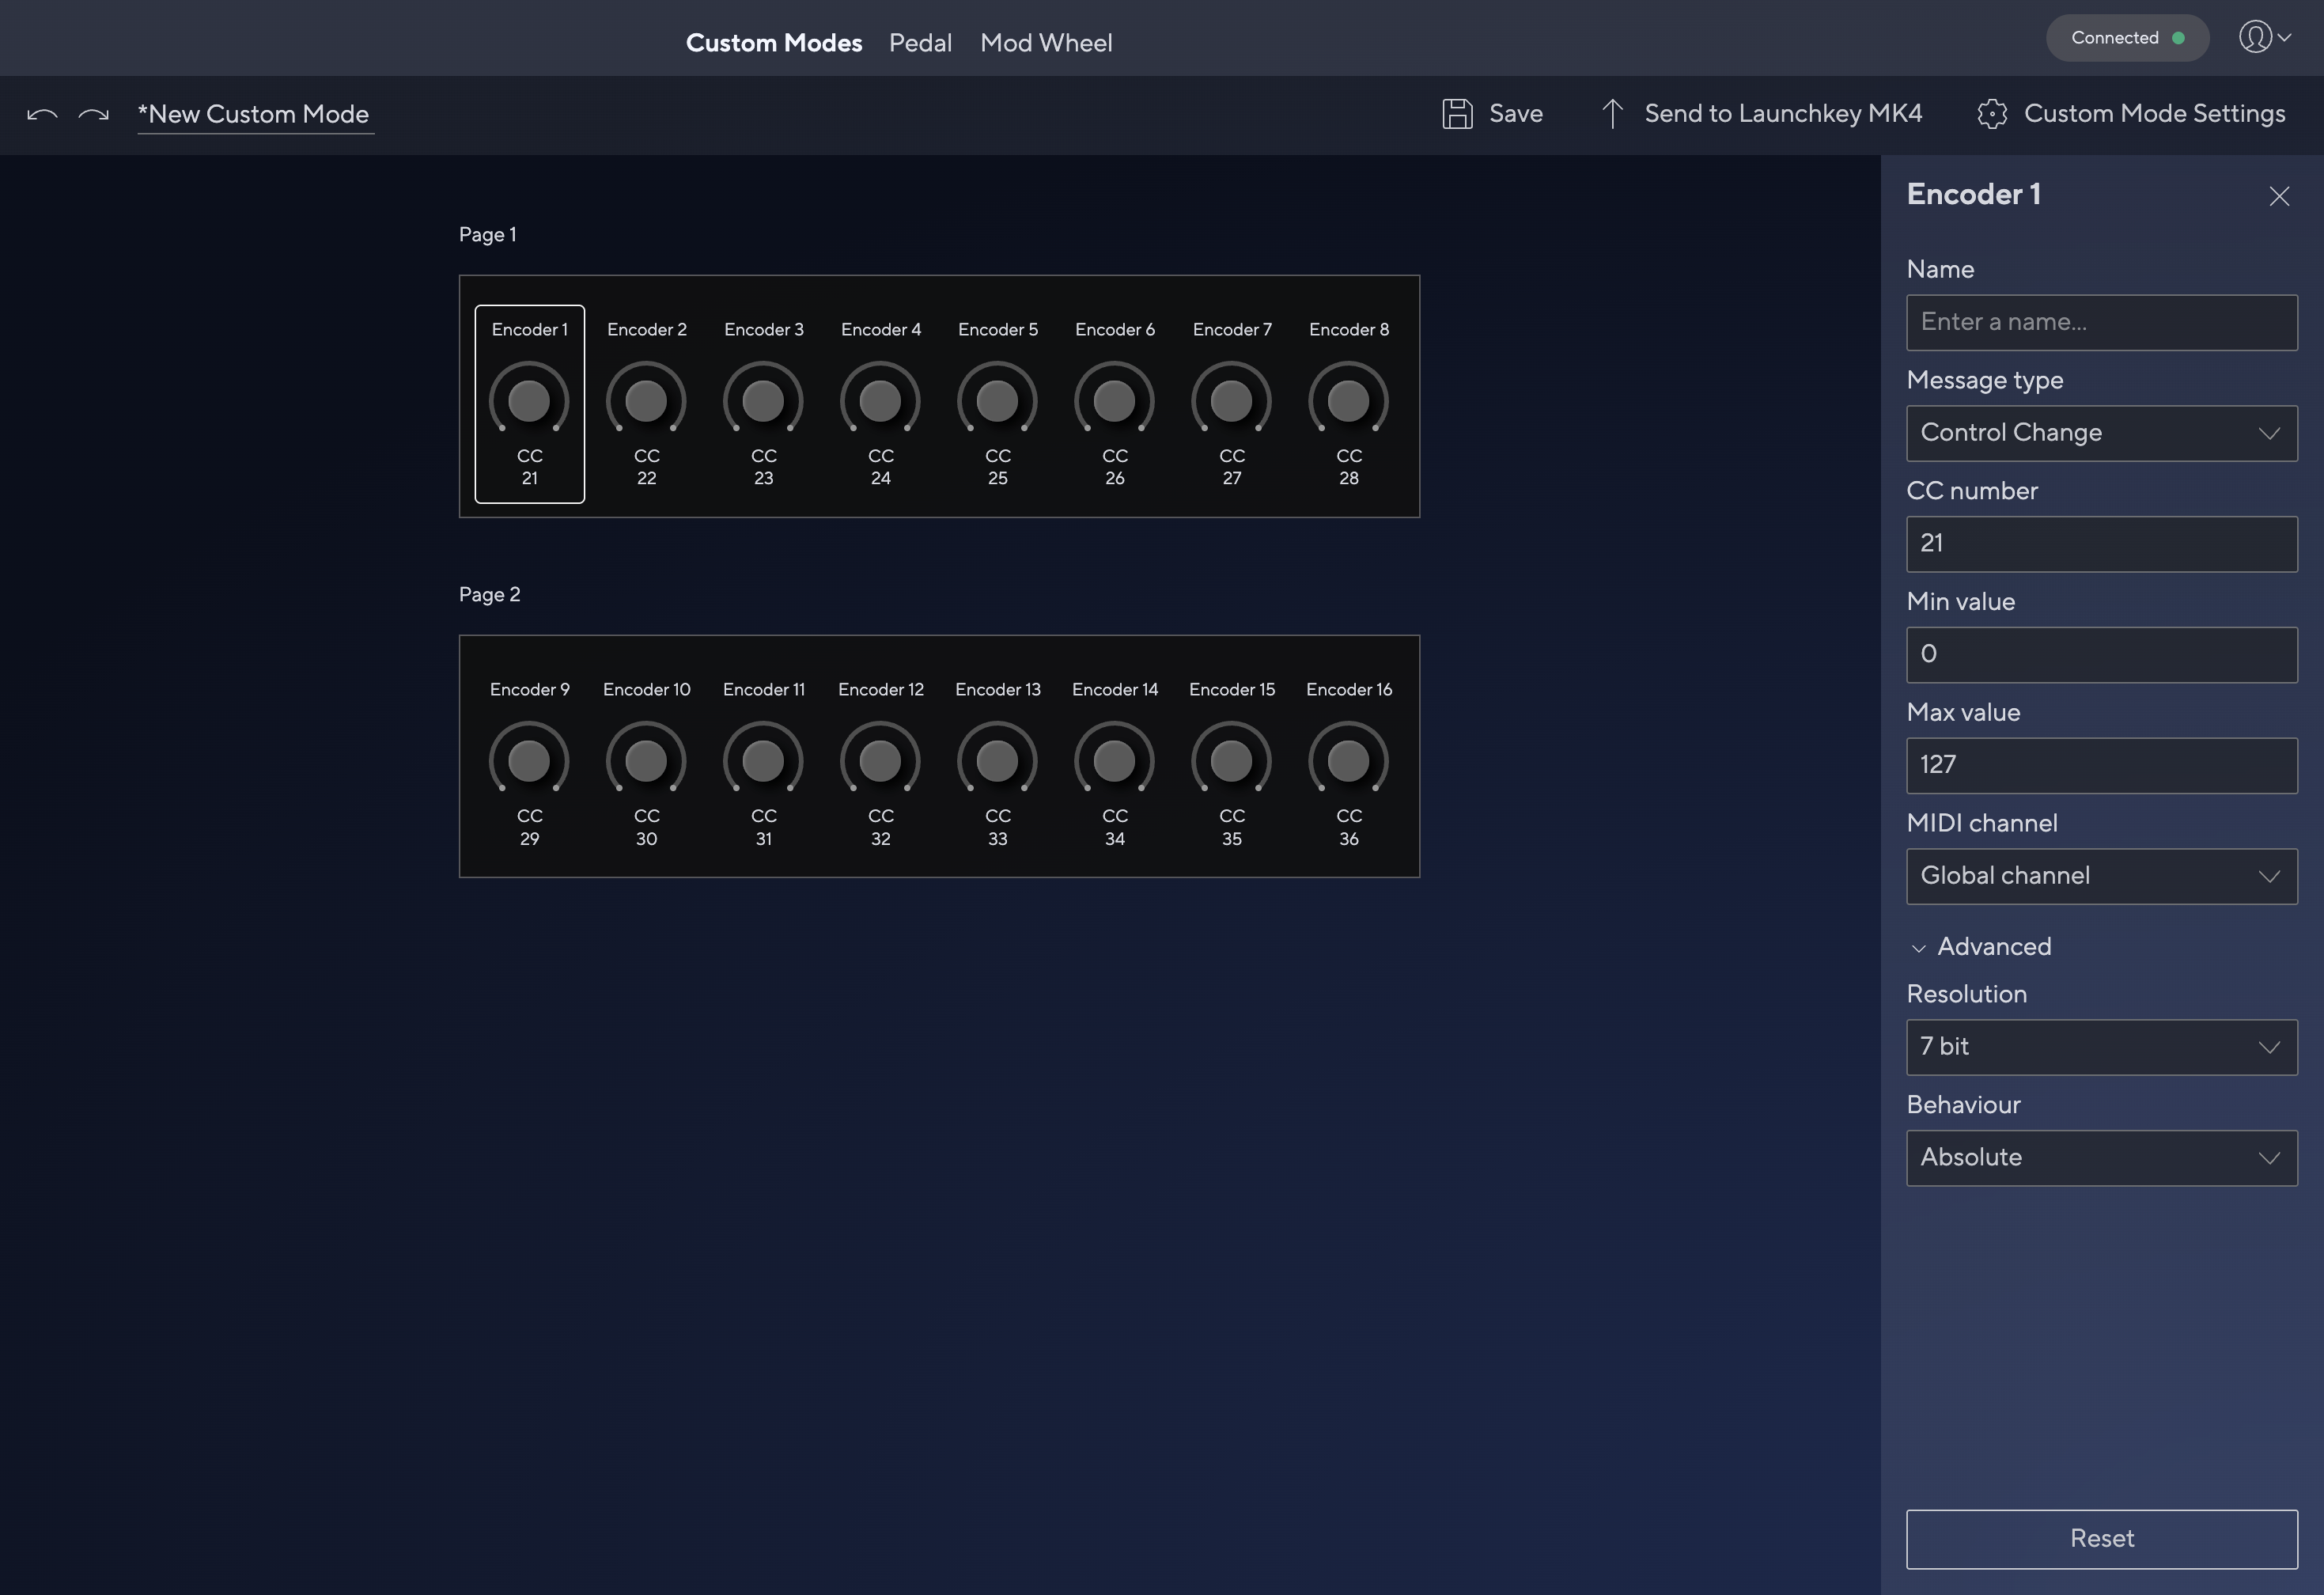The height and width of the screenshot is (1595, 2324).
Task: Switch to the Mod Wheel tab
Action: pyautogui.click(x=1046, y=43)
